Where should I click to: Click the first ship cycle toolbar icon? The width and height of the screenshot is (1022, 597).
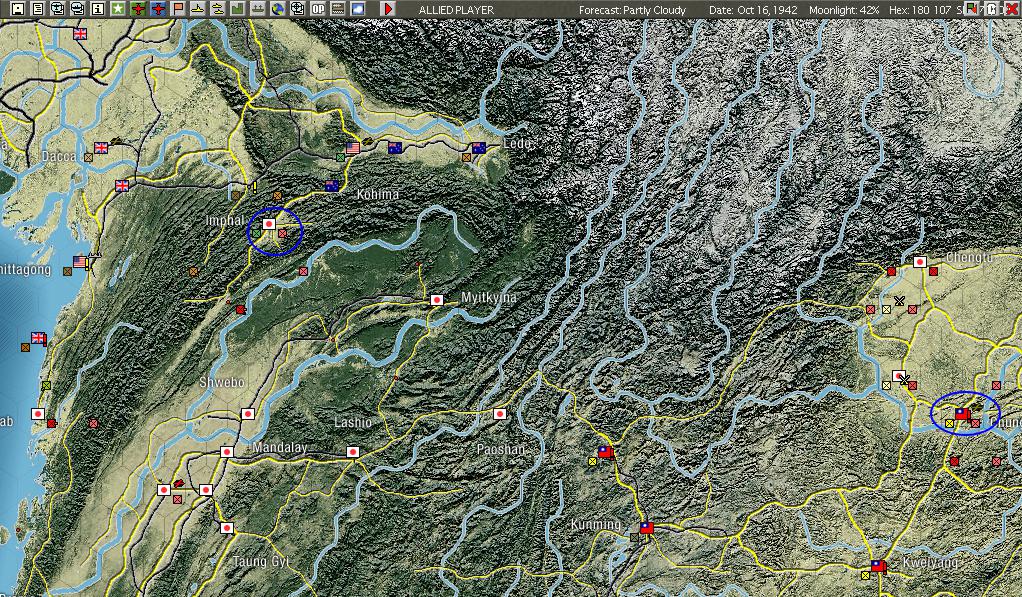(58, 9)
